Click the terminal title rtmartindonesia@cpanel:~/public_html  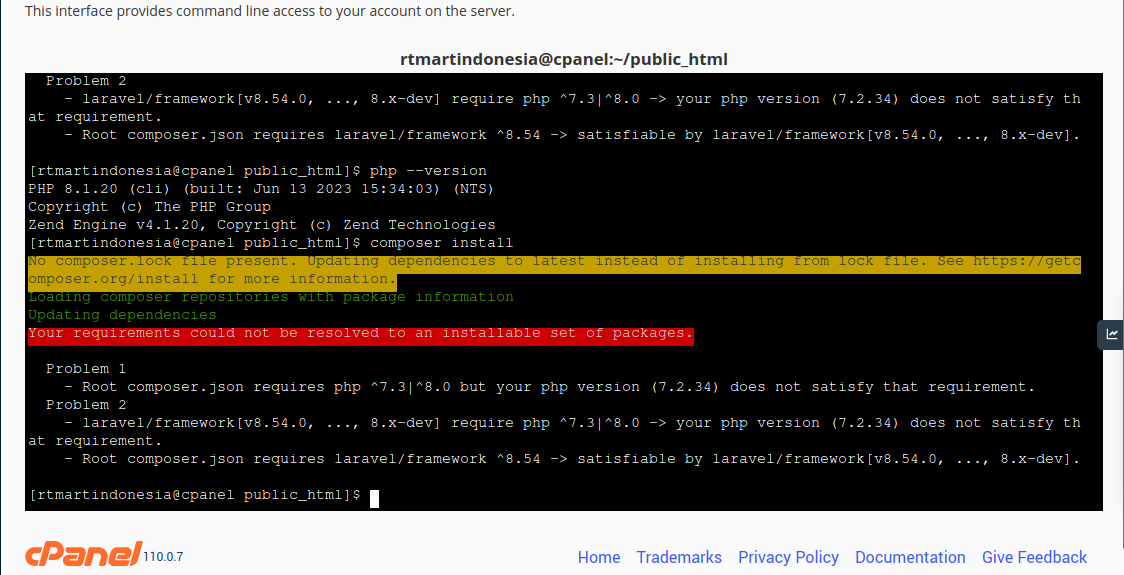pyautogui.click(x=563, y=59)
